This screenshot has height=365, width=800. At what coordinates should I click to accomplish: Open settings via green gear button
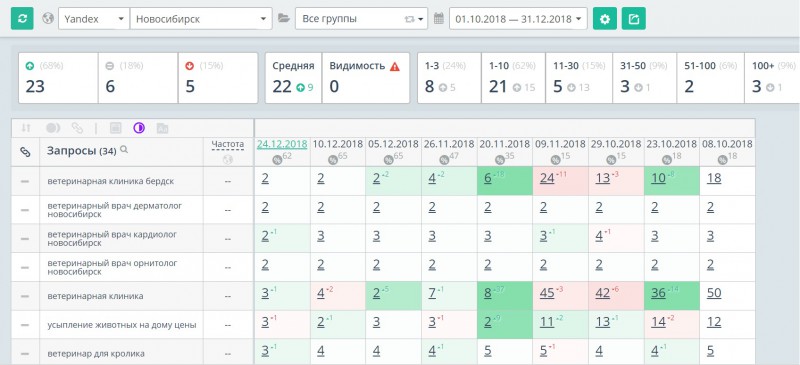[x=605, y=19]
